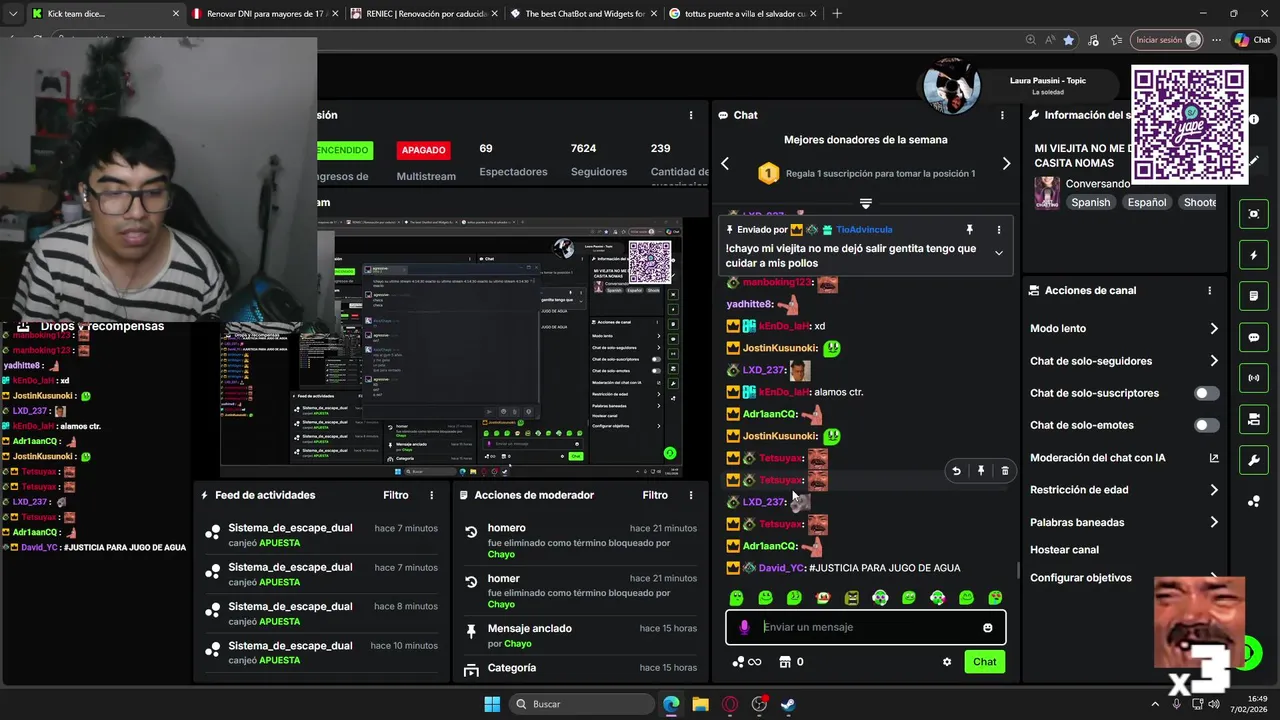Open Feed de actividades three-dot menu
This screenshot has height=720, width=1280.
tap(432, 495)
